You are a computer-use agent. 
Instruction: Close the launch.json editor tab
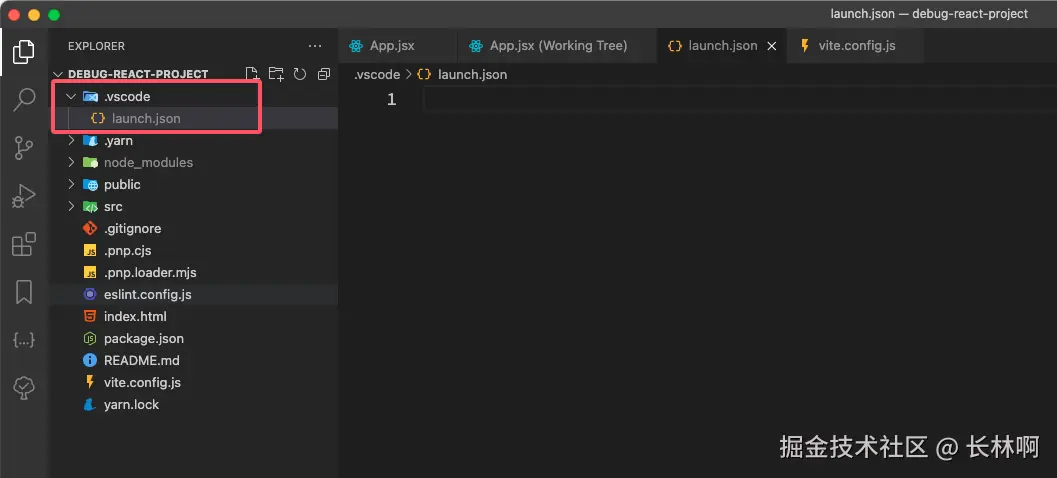coord(772,46)
